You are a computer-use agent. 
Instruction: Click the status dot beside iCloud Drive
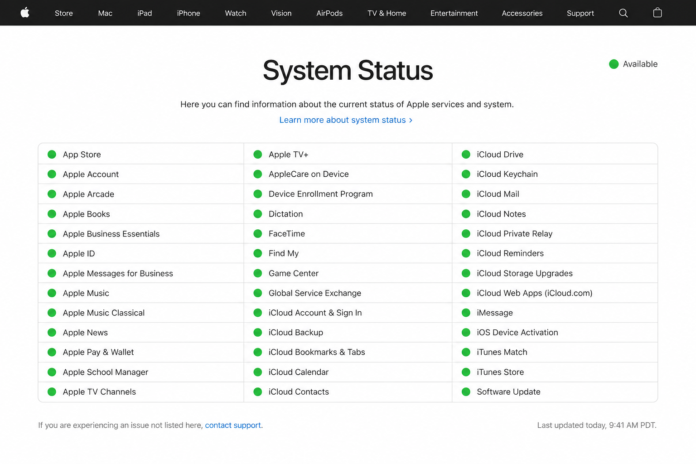(x=466, y=155)
